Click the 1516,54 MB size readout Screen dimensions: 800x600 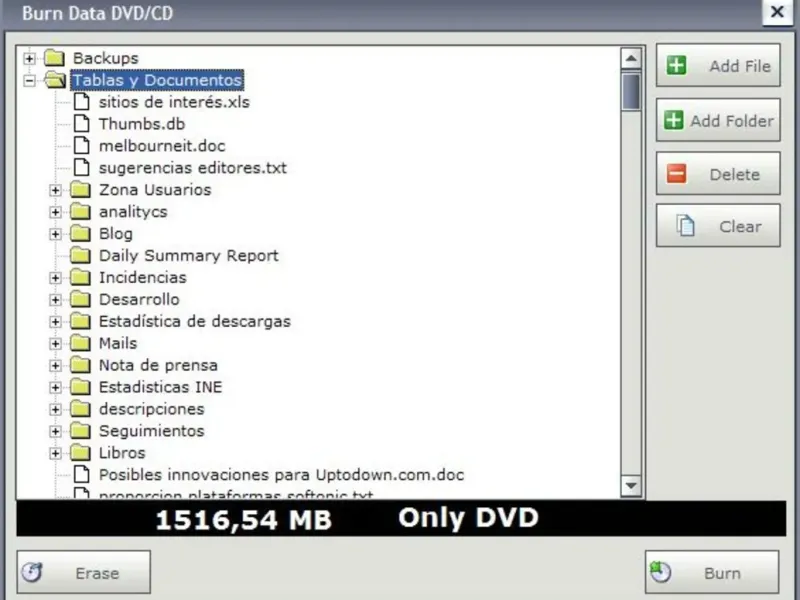coord(243,520)
